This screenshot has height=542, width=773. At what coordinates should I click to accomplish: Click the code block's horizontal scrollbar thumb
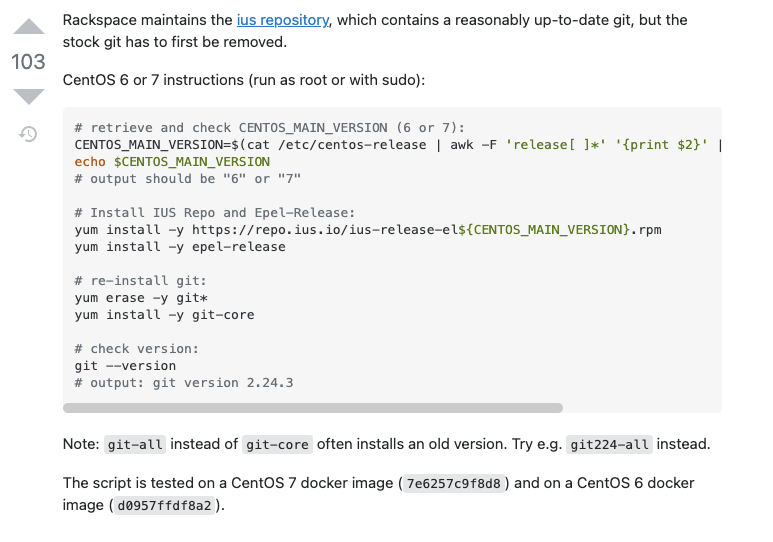(313, 408)
